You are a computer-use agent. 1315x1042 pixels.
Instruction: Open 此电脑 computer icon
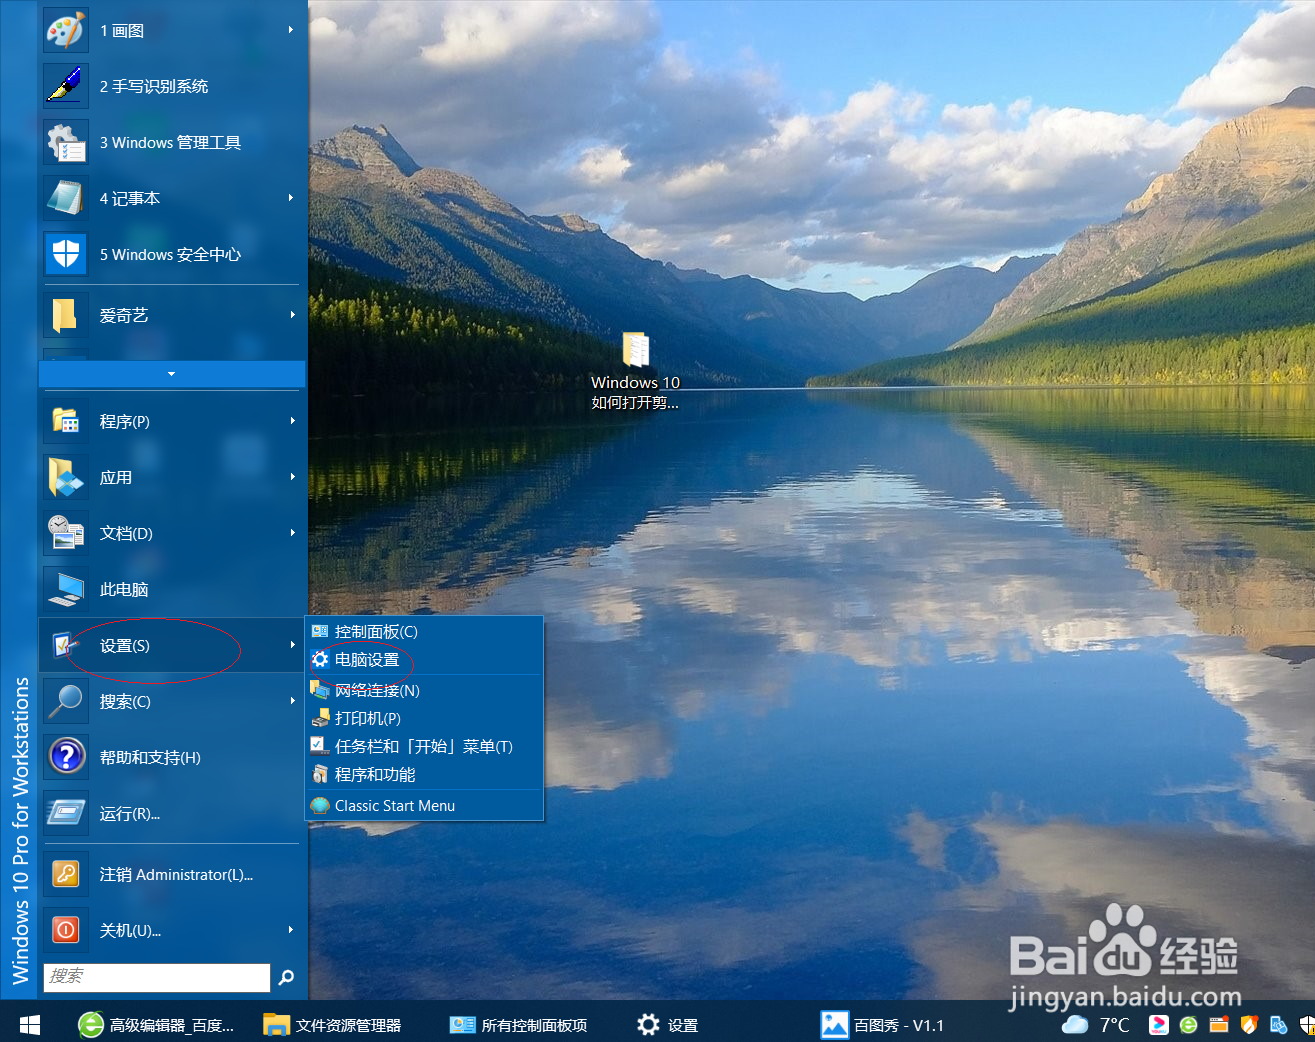click(x=66, y=589)
